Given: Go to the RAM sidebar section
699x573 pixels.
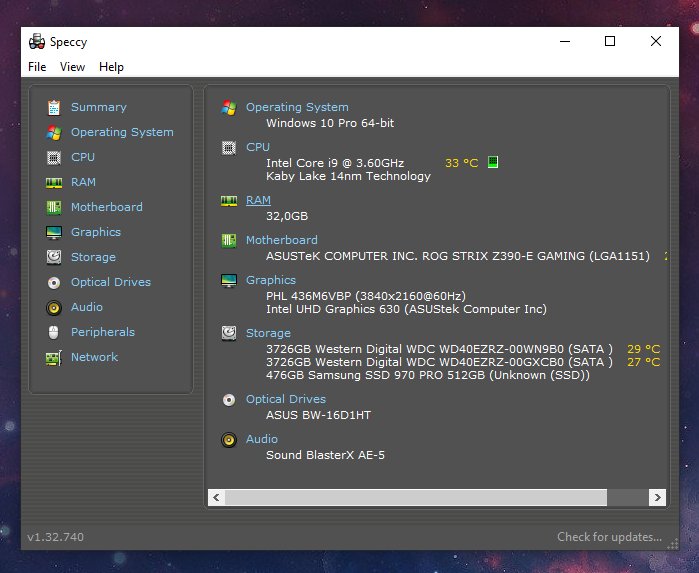Looking at the screenshot, I should [83, 182].
